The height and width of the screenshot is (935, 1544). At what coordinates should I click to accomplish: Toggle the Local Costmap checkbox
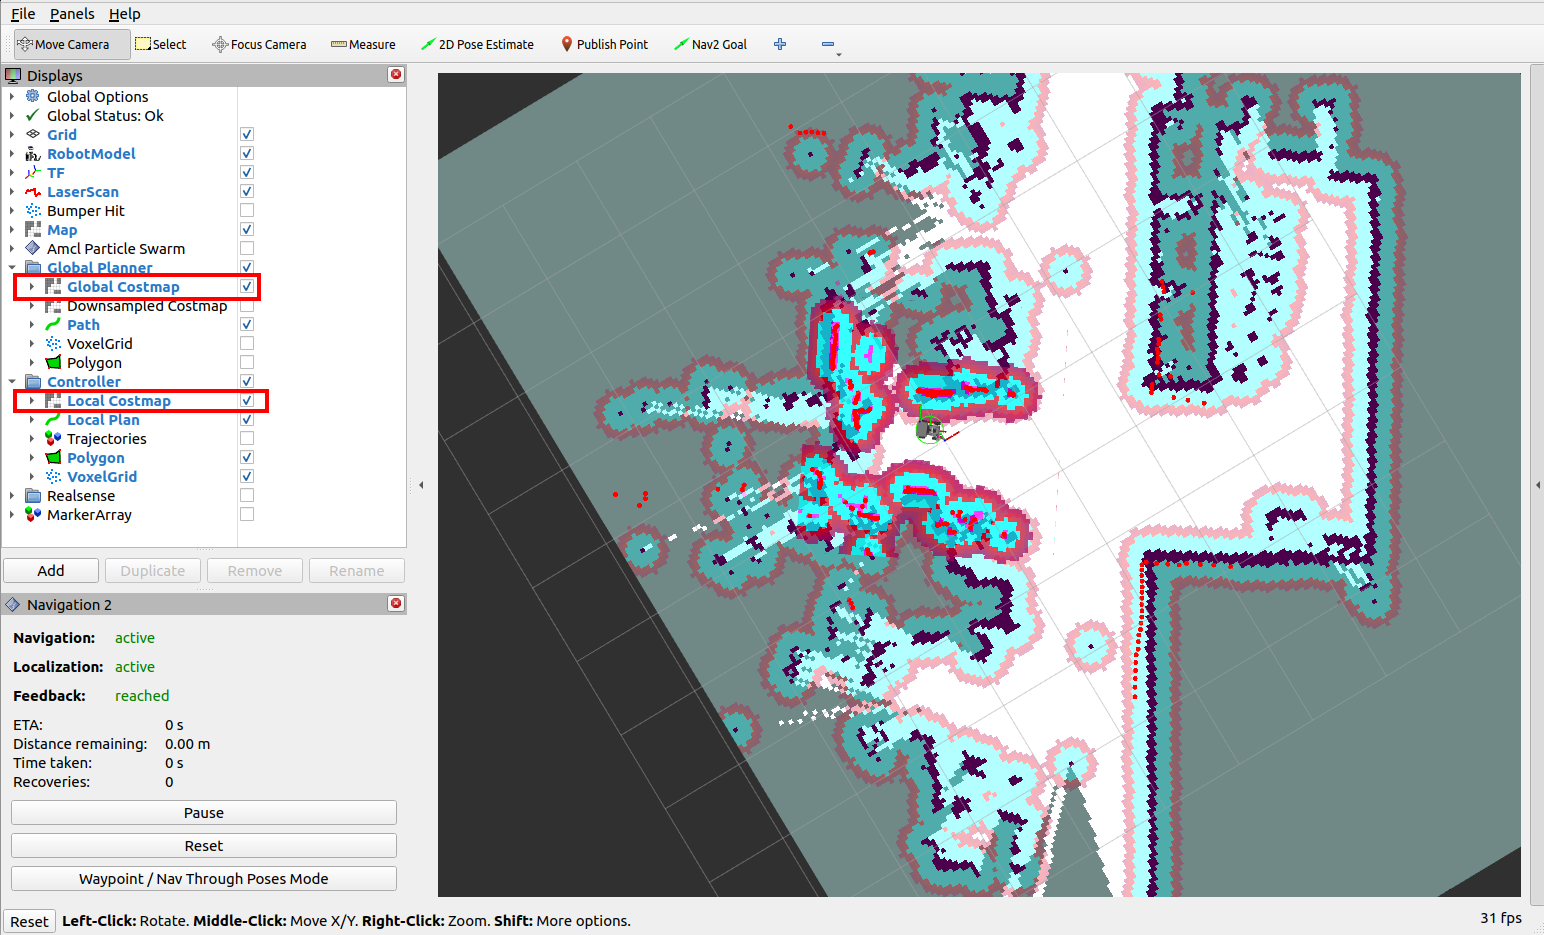click(247, 401)
